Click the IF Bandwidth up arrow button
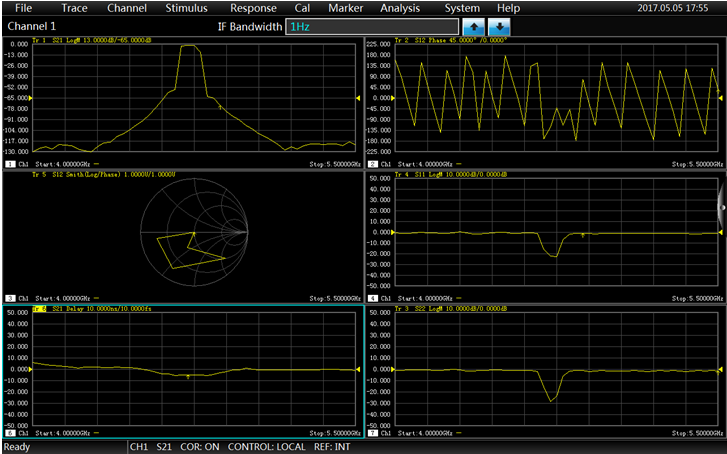727x454 pixels. click(x=475, y=26)
